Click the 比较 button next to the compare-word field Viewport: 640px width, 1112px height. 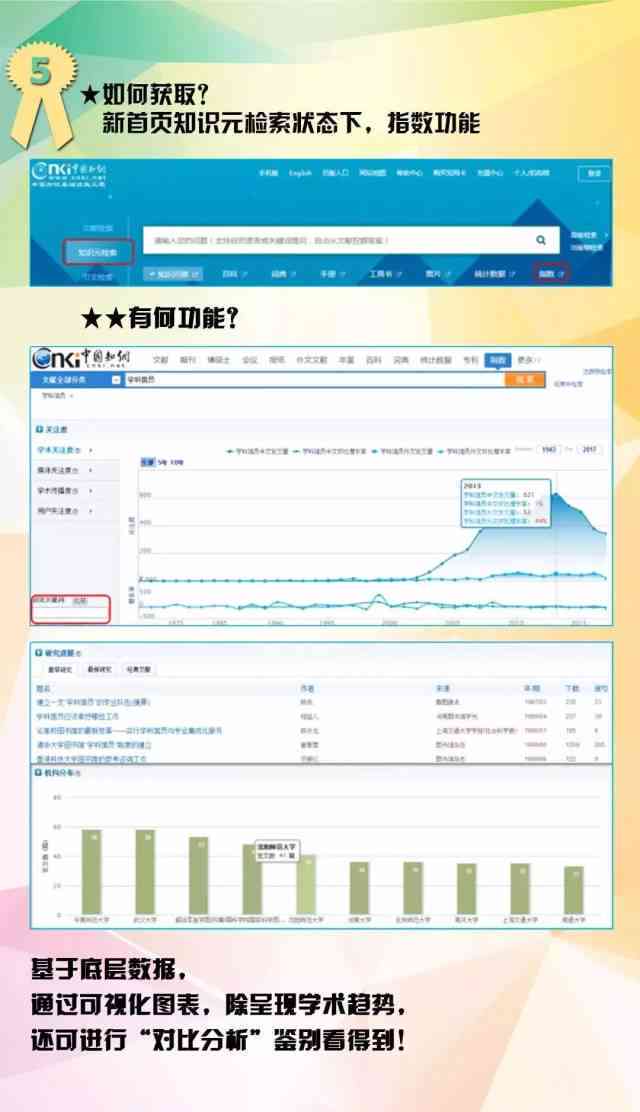click(x=79, y=601)
